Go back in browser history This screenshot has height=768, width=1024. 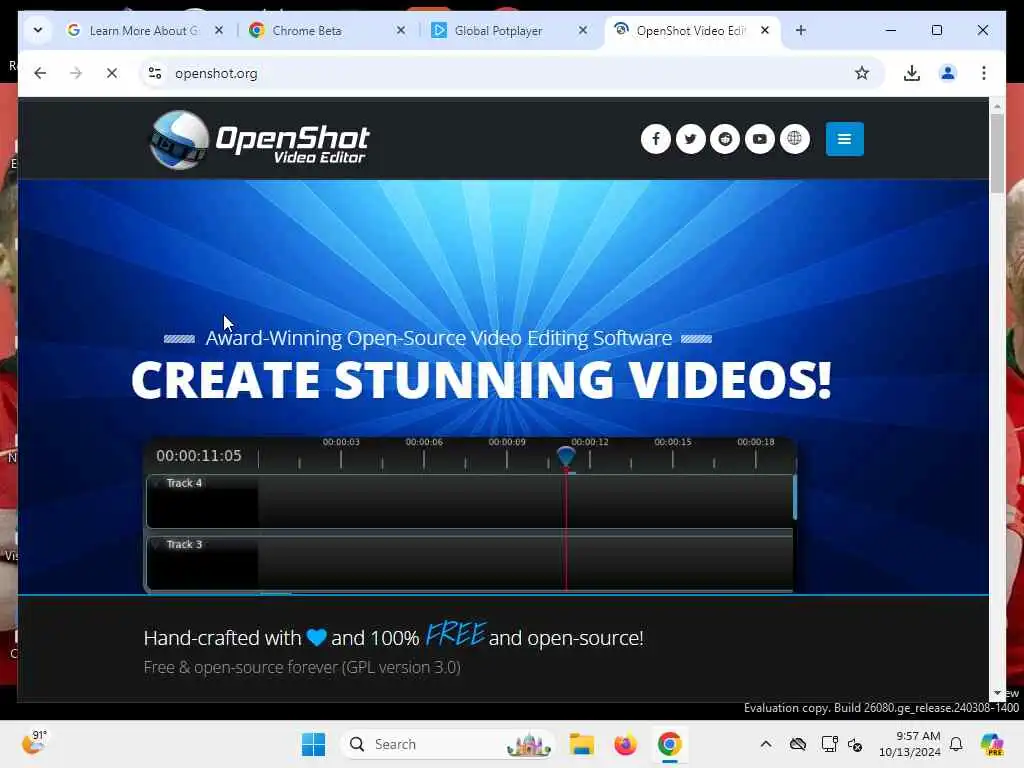tap(40, 73)
